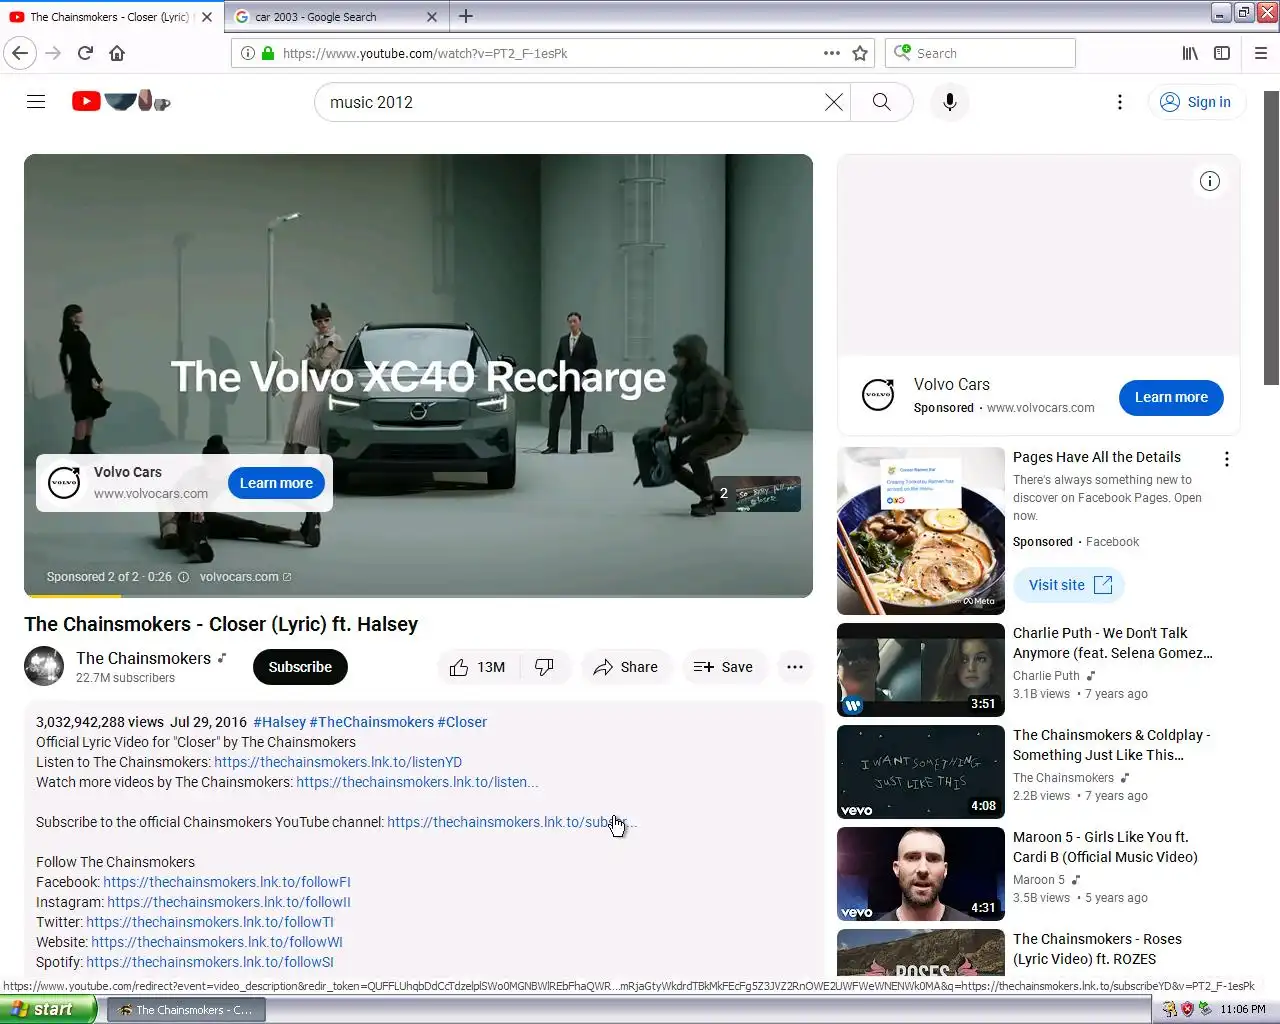Open the listenYD link in description
Image resolution: width=1280 pixels, height=1024 pixels.
click(338, 762)
